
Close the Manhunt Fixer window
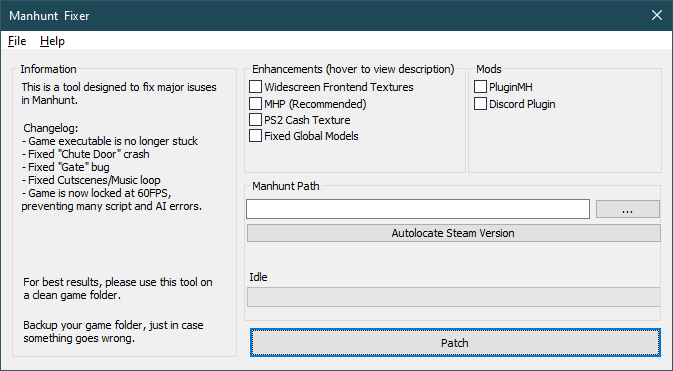657,15
